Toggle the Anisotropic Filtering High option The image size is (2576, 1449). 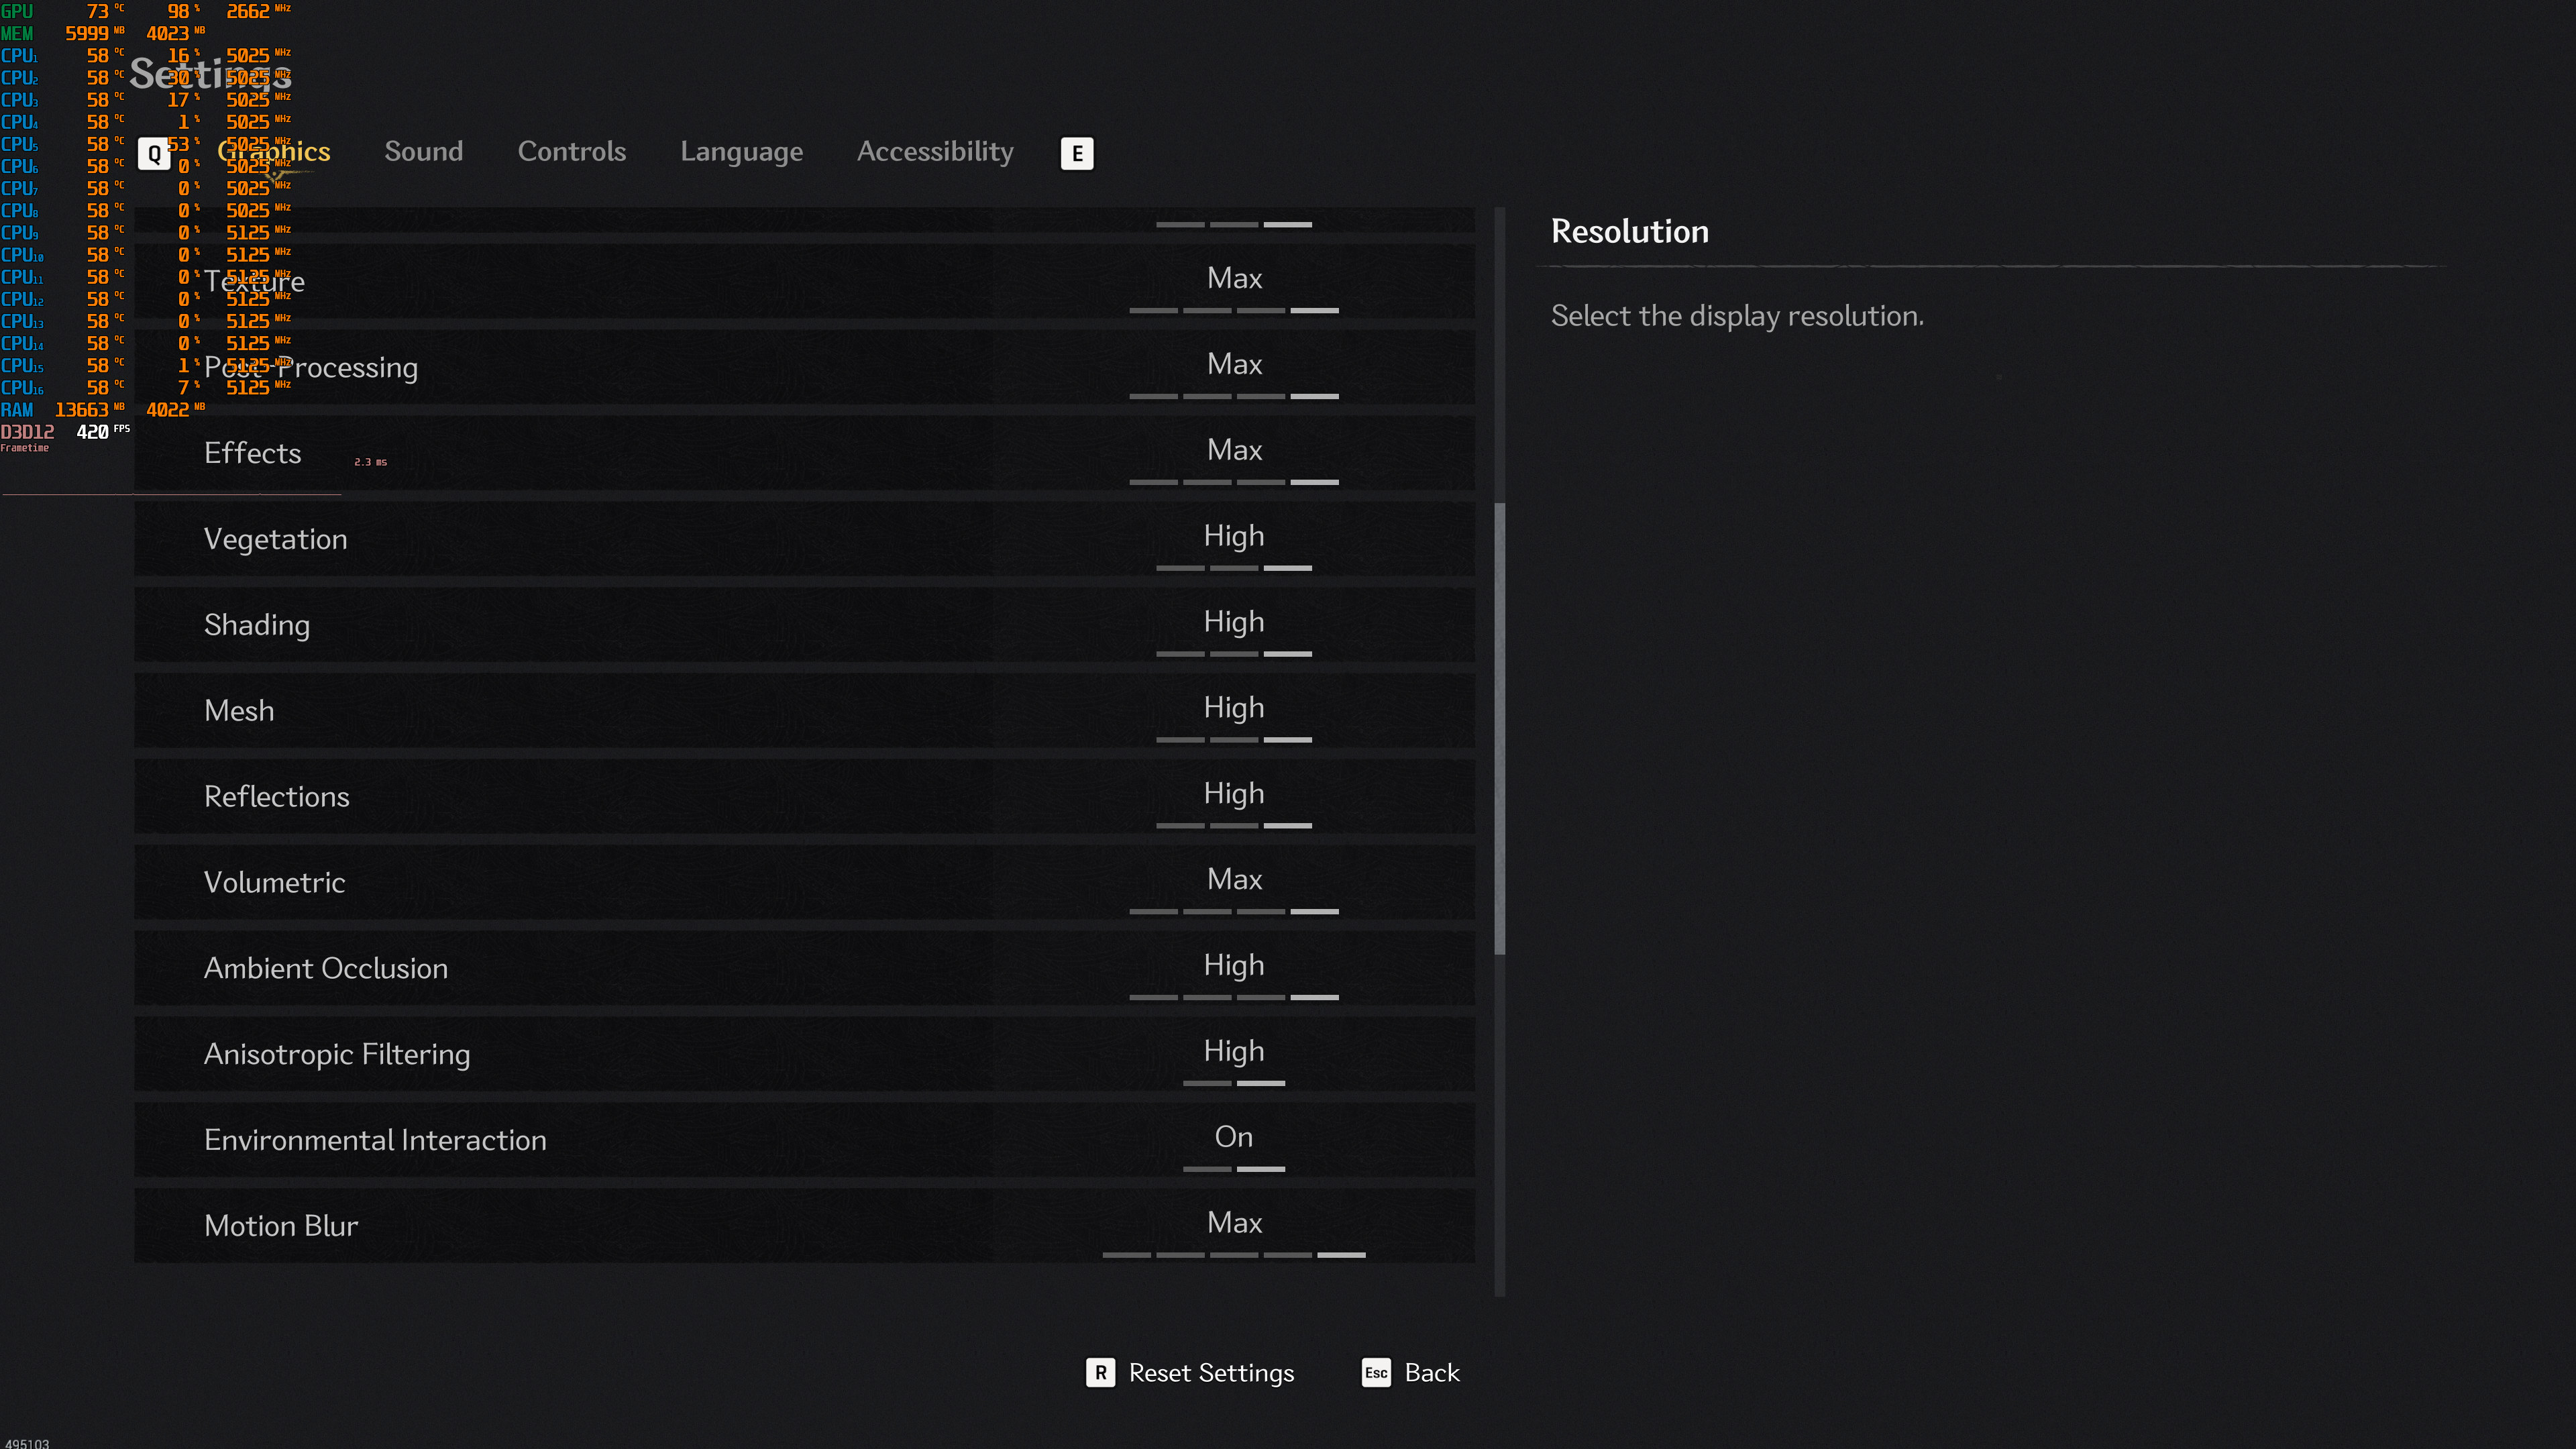1233,1051
